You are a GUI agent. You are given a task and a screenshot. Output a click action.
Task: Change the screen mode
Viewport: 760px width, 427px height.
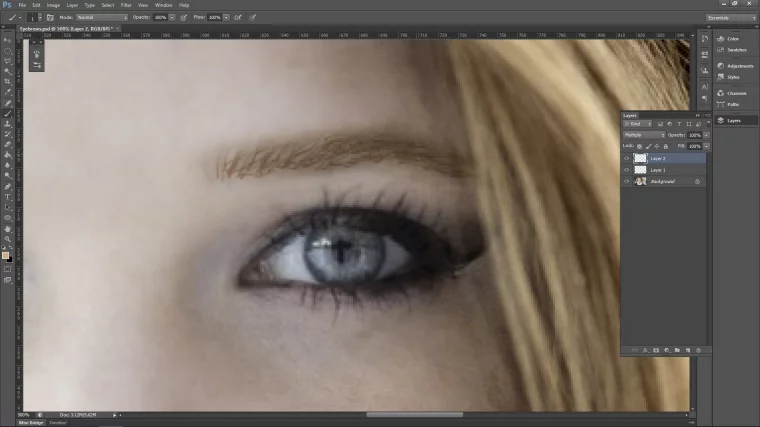pyautogui.click(x=7, y=280)
